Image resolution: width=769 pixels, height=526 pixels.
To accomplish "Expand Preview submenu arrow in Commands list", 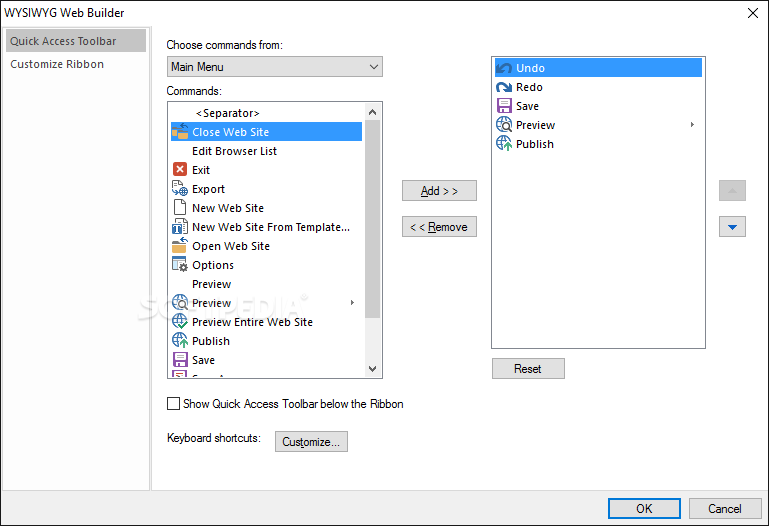I will [x=352, y=303].
